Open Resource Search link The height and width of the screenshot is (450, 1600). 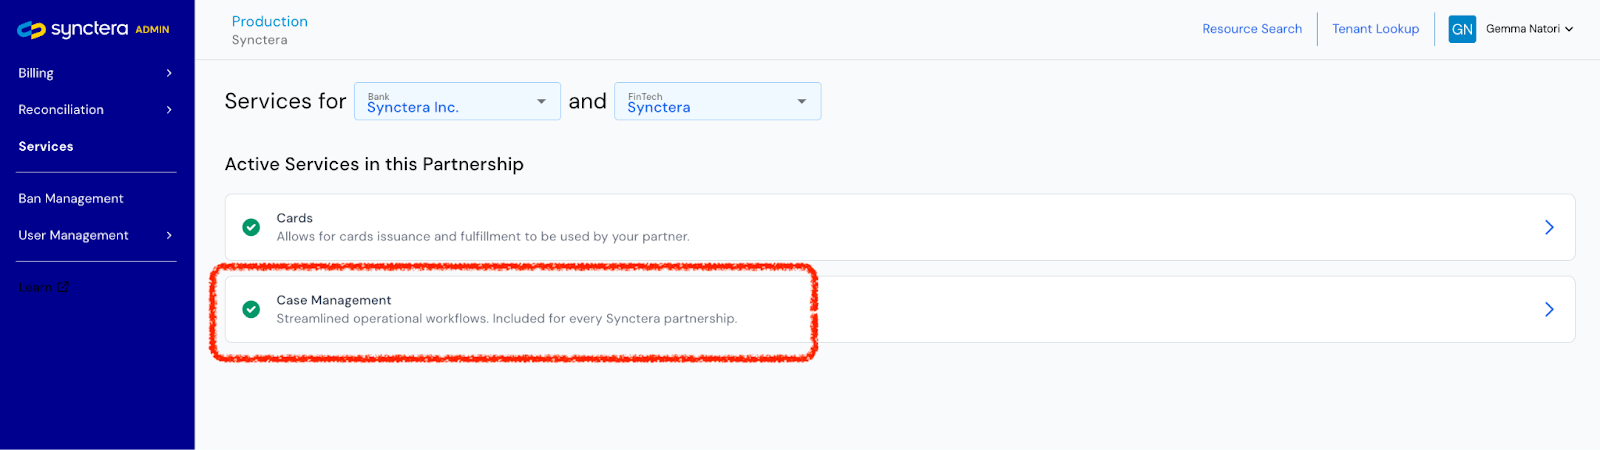pyautogui.click(x=1252, y=29)
